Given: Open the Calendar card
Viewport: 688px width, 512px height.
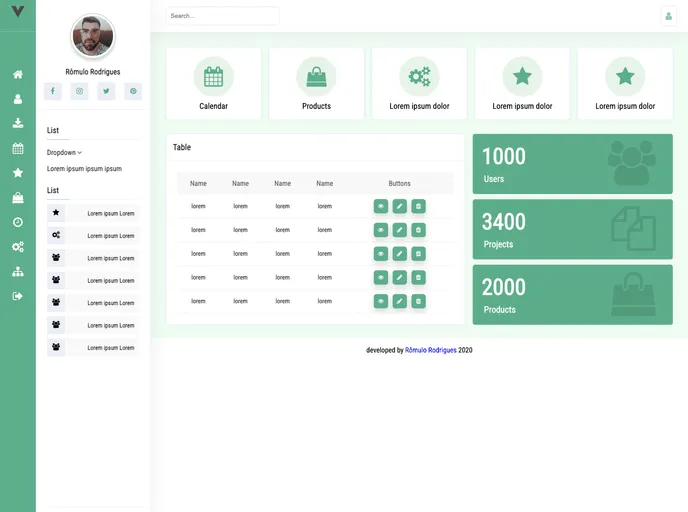Looking at the screenshot, I should click(213, 84).
